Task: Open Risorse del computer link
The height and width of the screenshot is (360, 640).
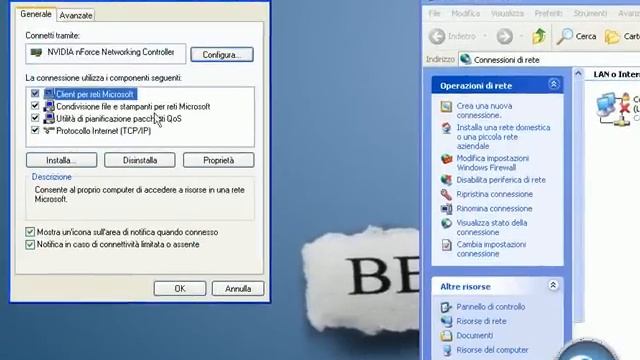Action: click(x=492, y=350)
